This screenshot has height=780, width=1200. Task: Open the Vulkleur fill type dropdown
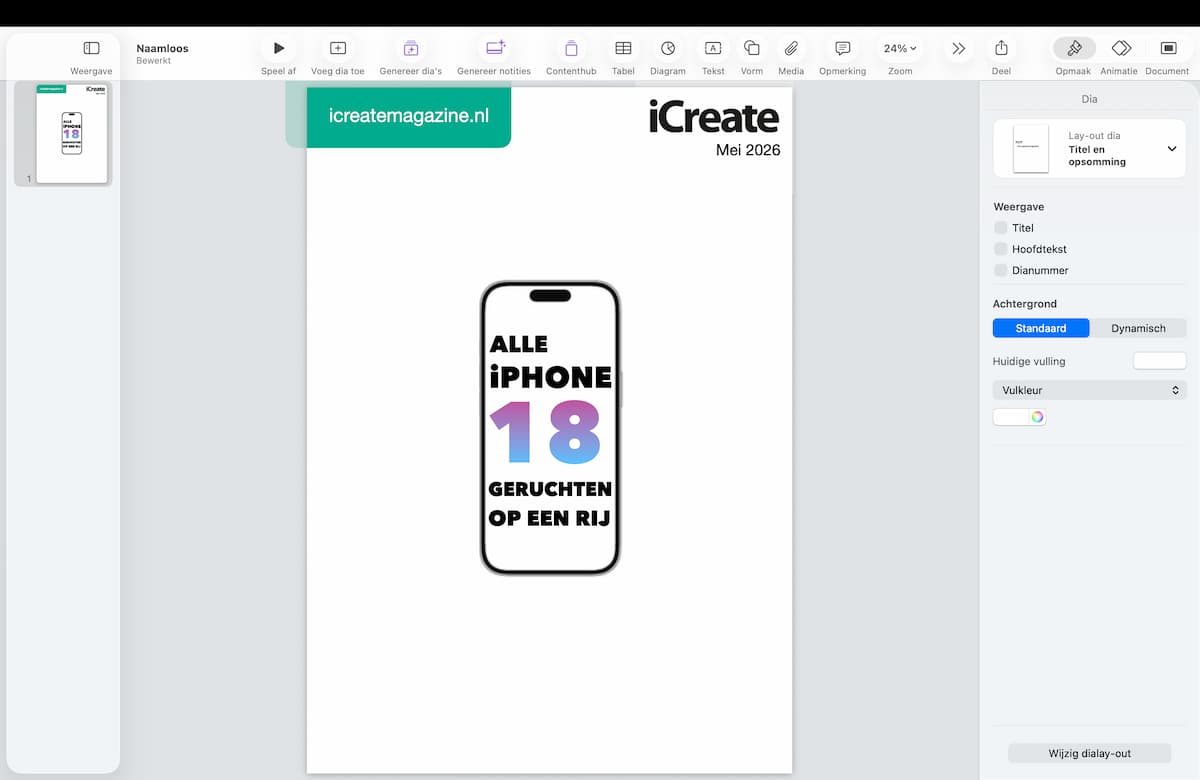(x=1089, y=390)
